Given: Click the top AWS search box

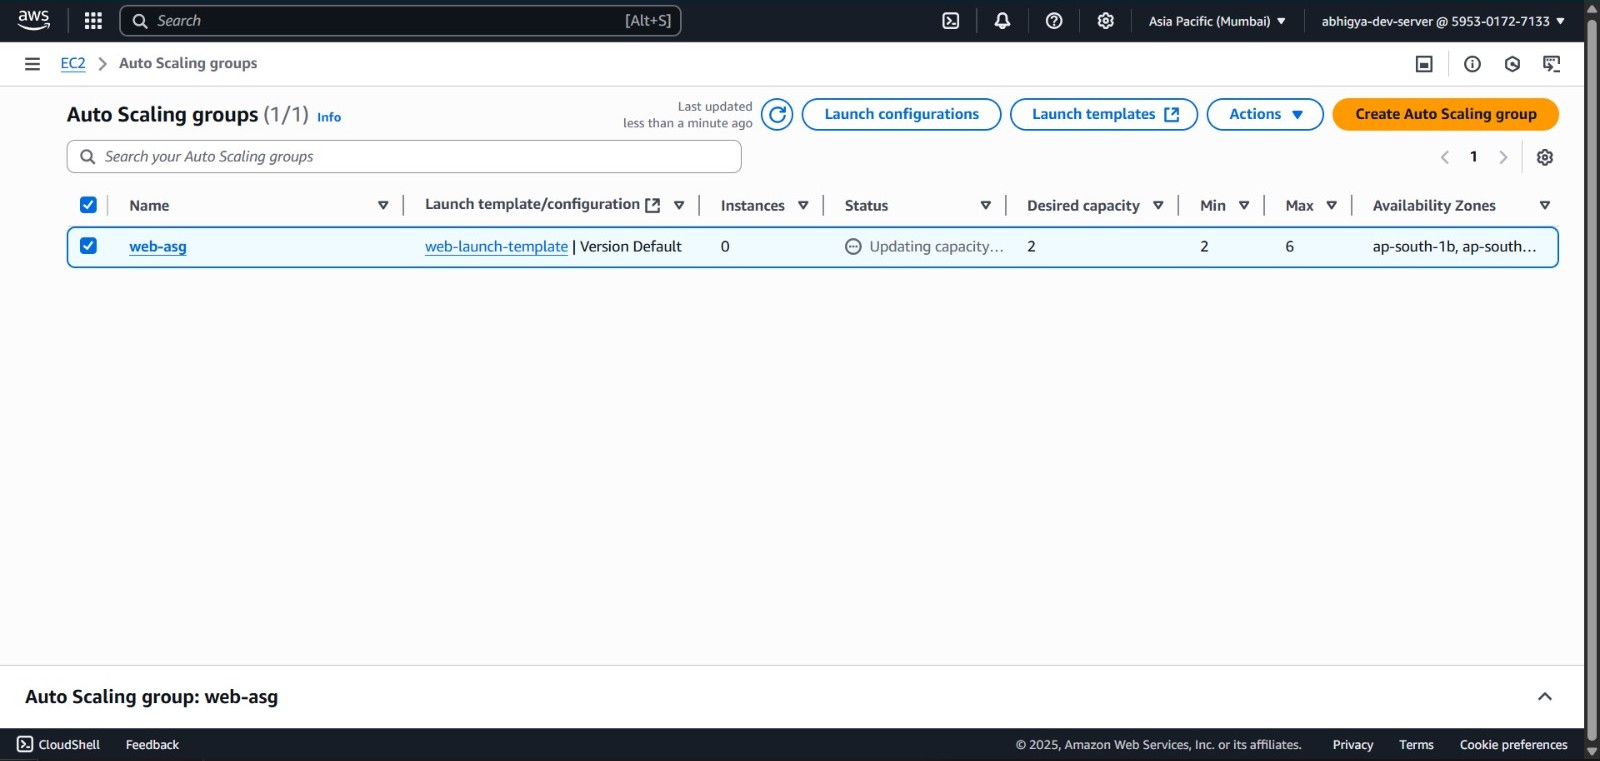Looking at the screenshot, I should (x=400, y=21).
